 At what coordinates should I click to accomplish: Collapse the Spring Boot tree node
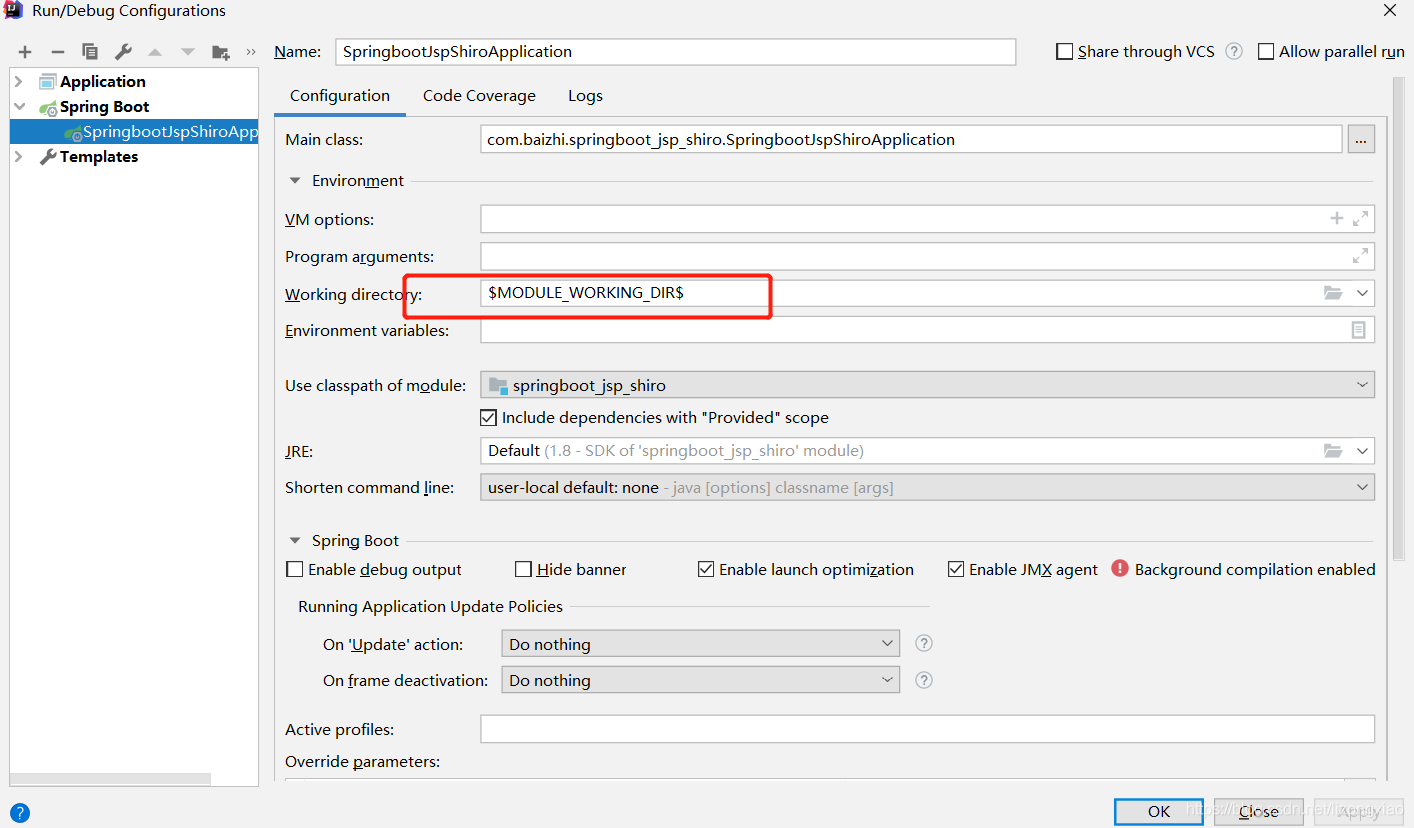tap(19, 107)
